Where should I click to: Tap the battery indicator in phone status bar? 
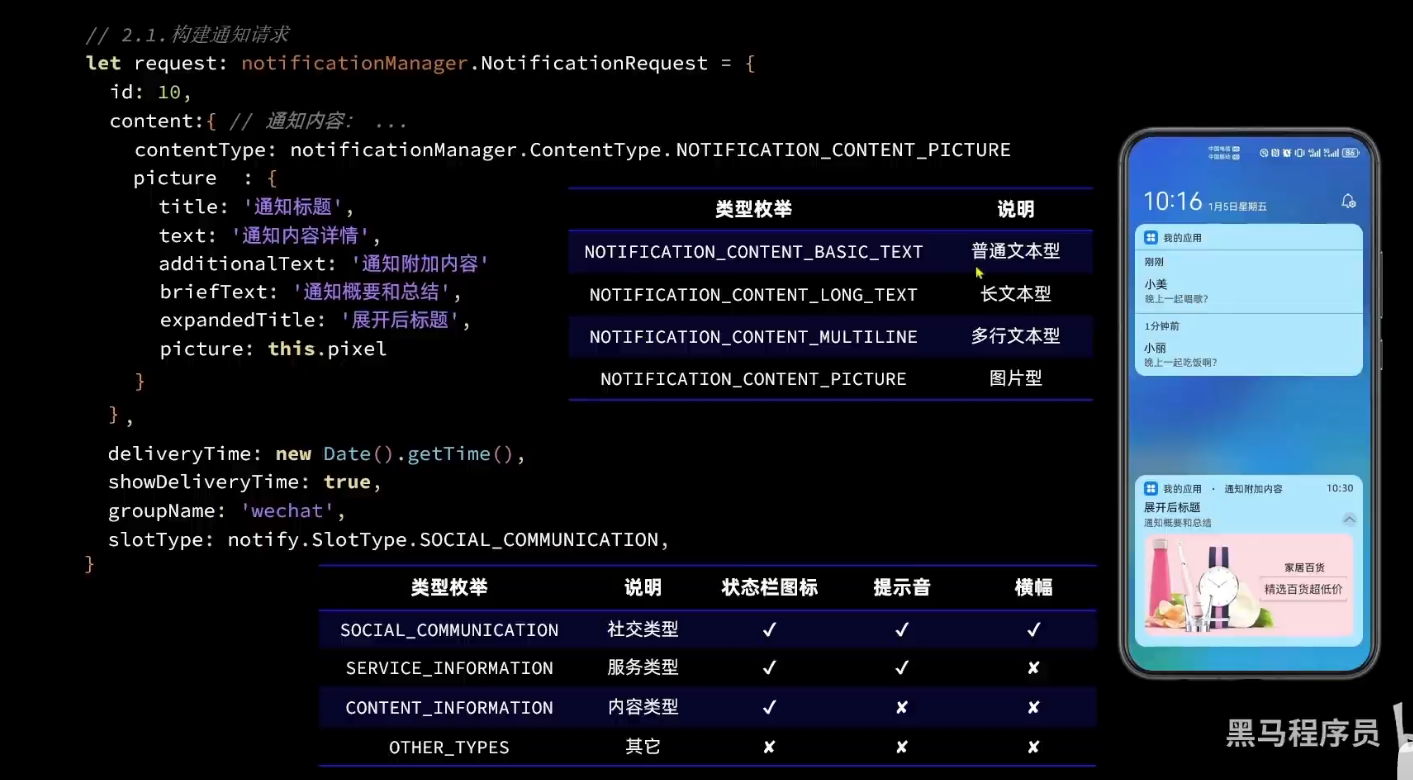[x=1350, y=153]
